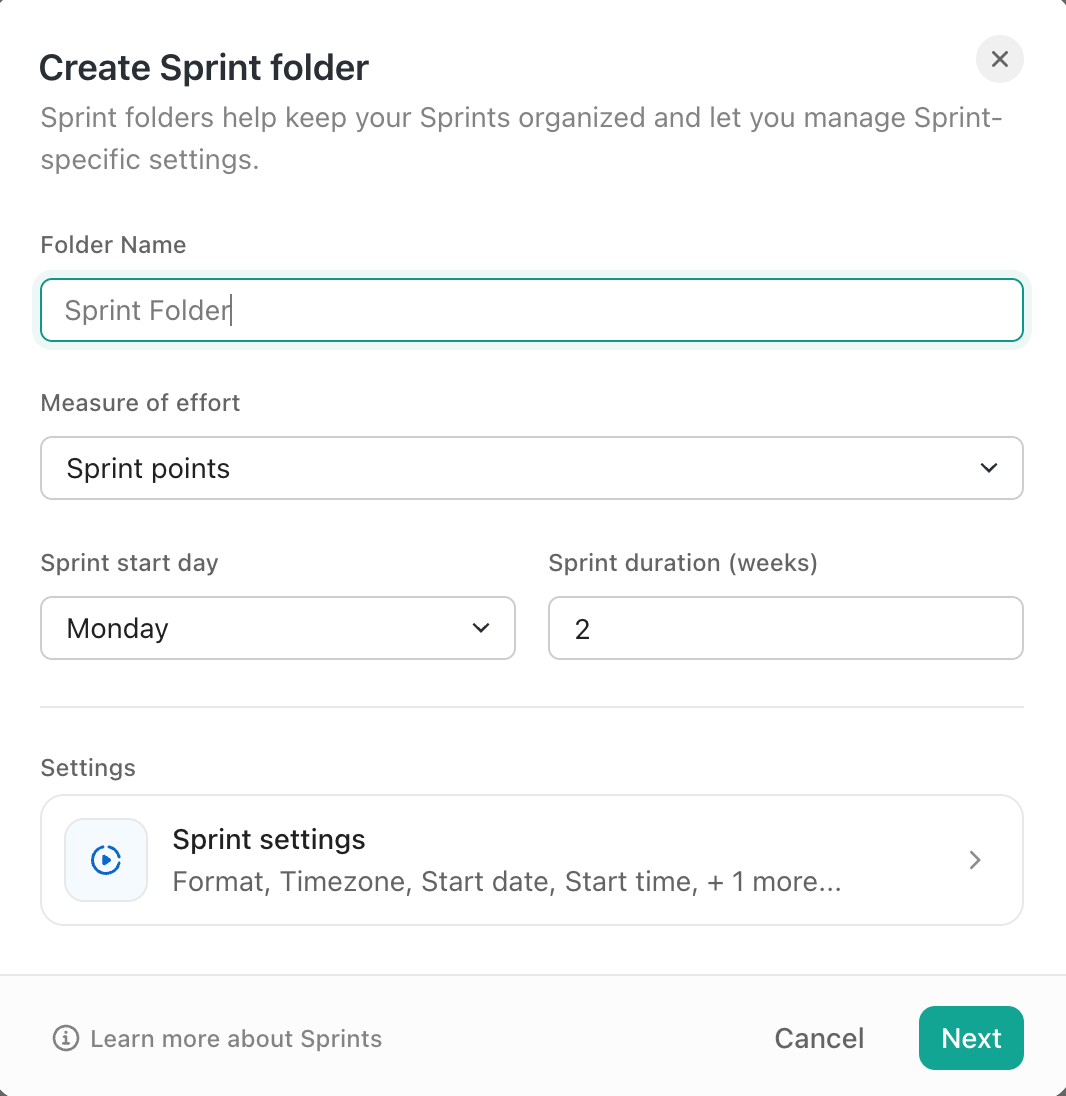Viewport: 1066px width, 1096px height.
Task: Click the Folder Name input field
Action: [532, 310]
